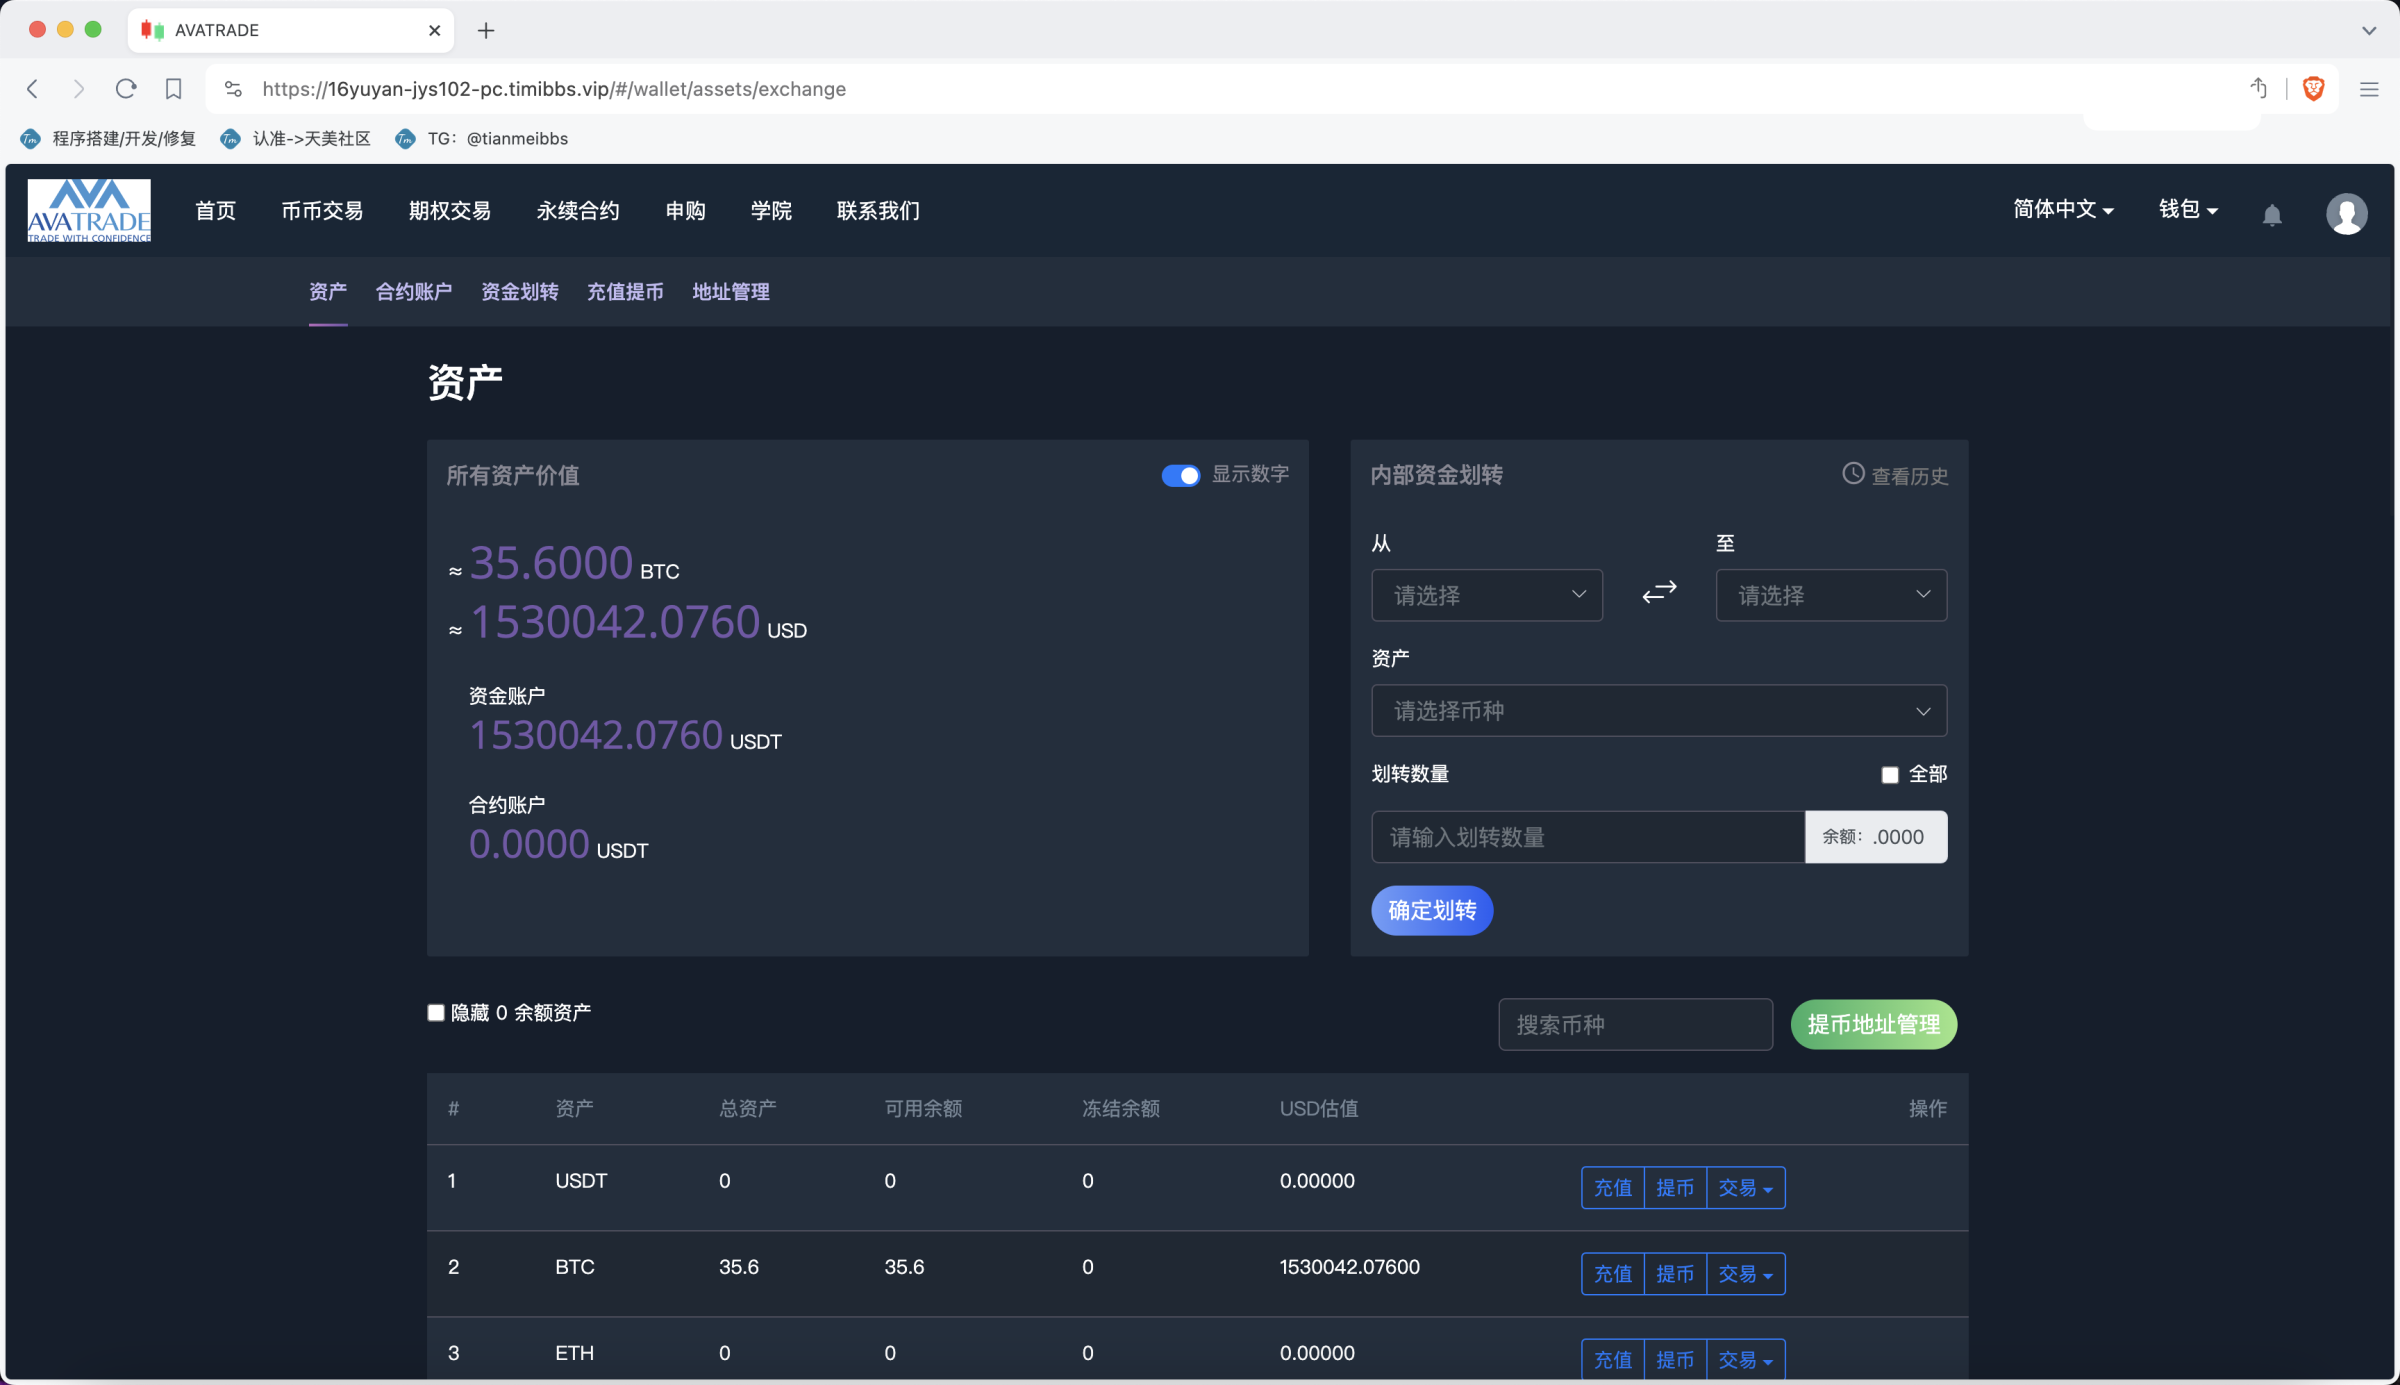Click the notification bell icon
Viewport: 2400px width, 1385px height.
(2272, 215)
